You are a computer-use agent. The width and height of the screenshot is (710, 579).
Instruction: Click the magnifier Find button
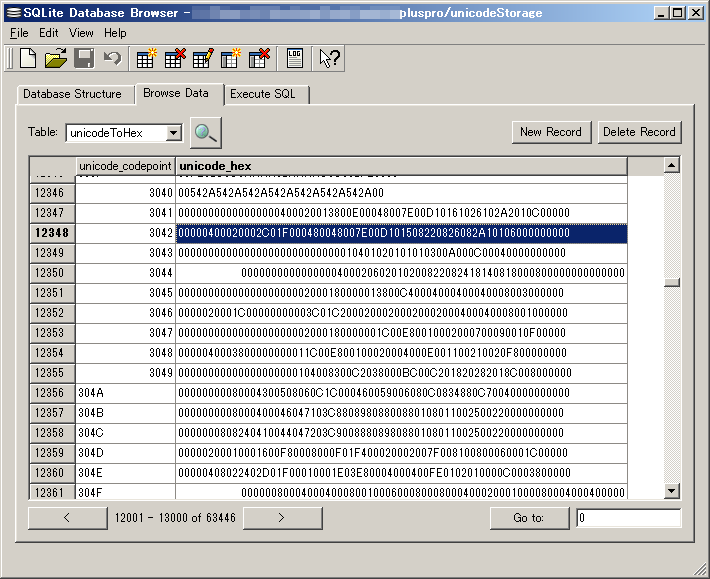pyautogui.click(x=205, y=132)
